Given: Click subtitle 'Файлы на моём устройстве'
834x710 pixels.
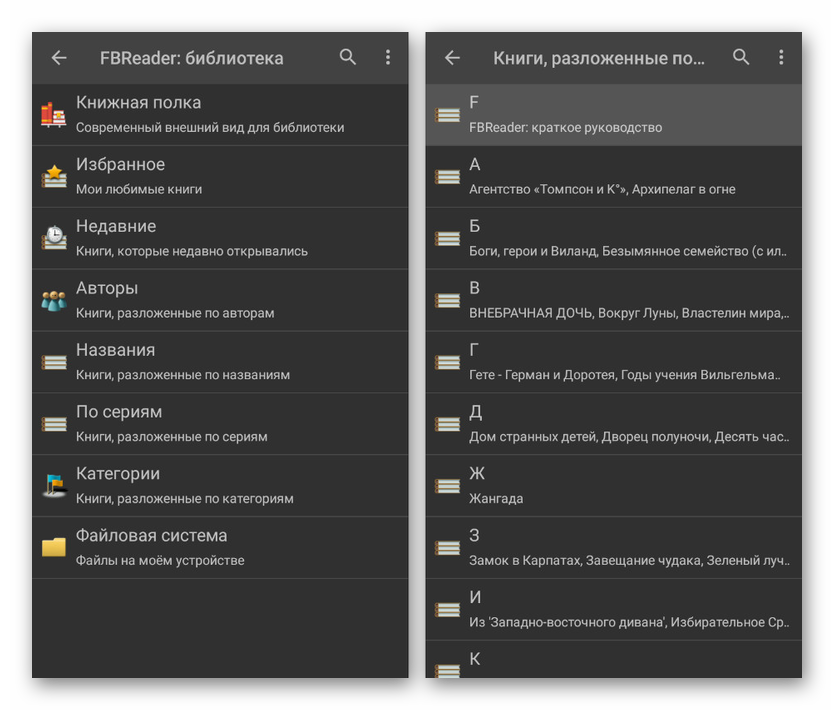Looking at the screenshot, I should pos(160,560).
